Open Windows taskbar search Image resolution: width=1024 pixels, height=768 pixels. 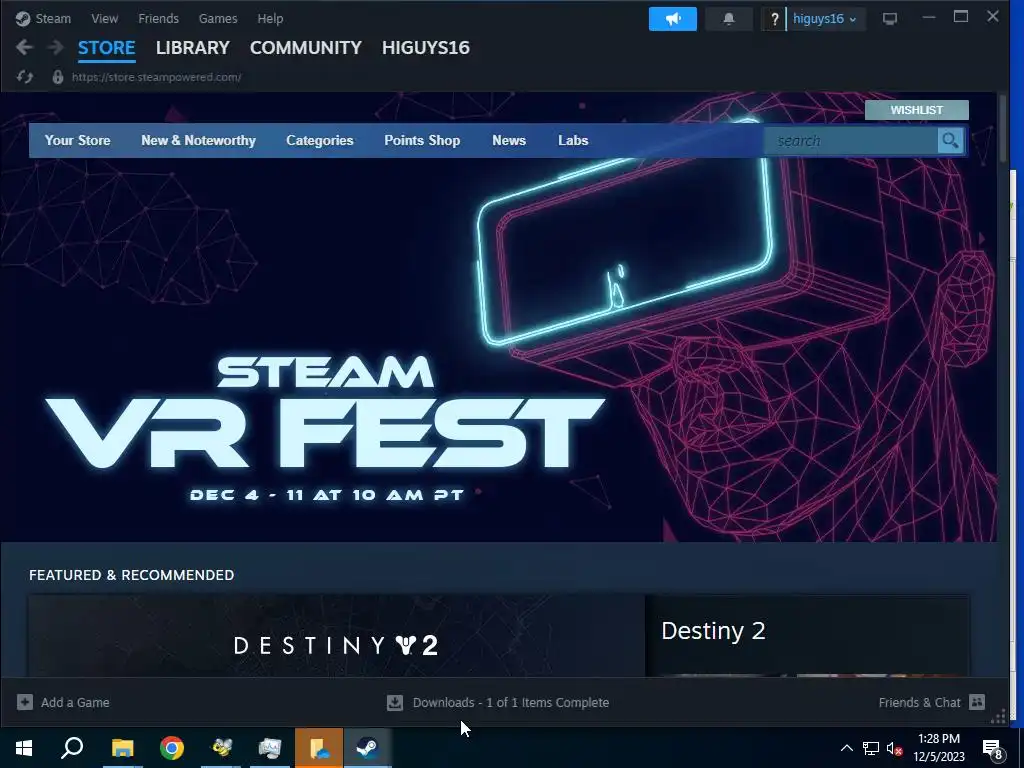click(x=72, y=748)
